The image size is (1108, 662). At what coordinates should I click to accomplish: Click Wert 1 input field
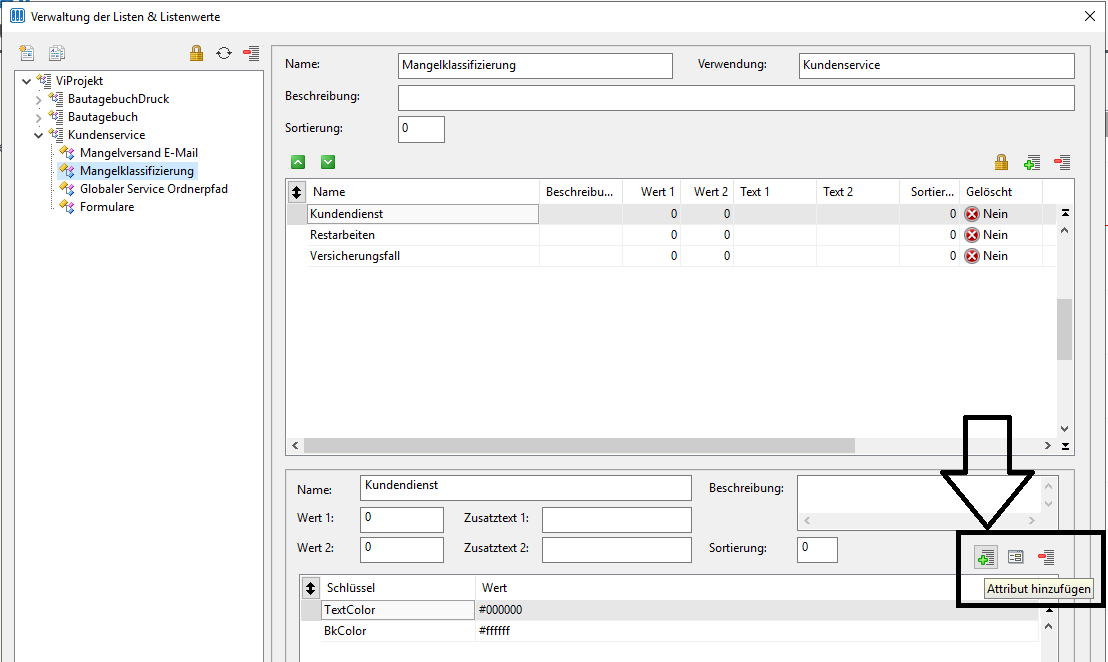click(401, 519)
